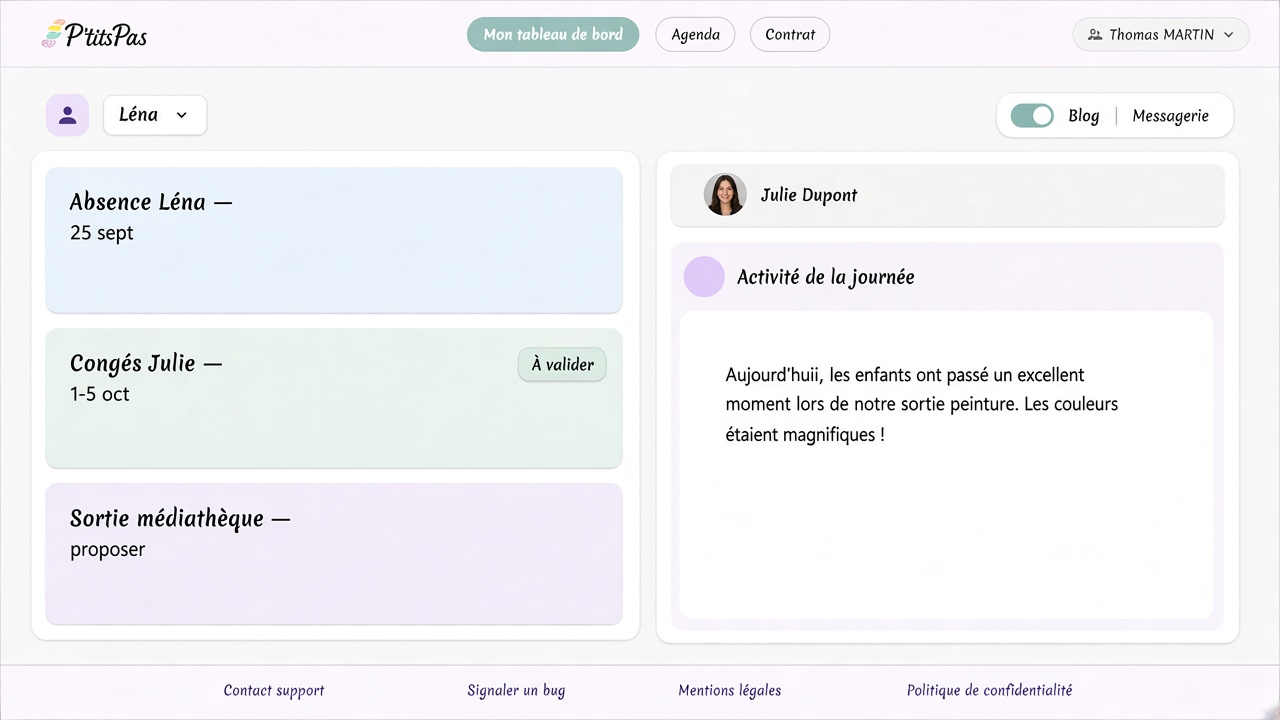
Task: Click Politique de confidentialité link
Action: coord(989,690)
